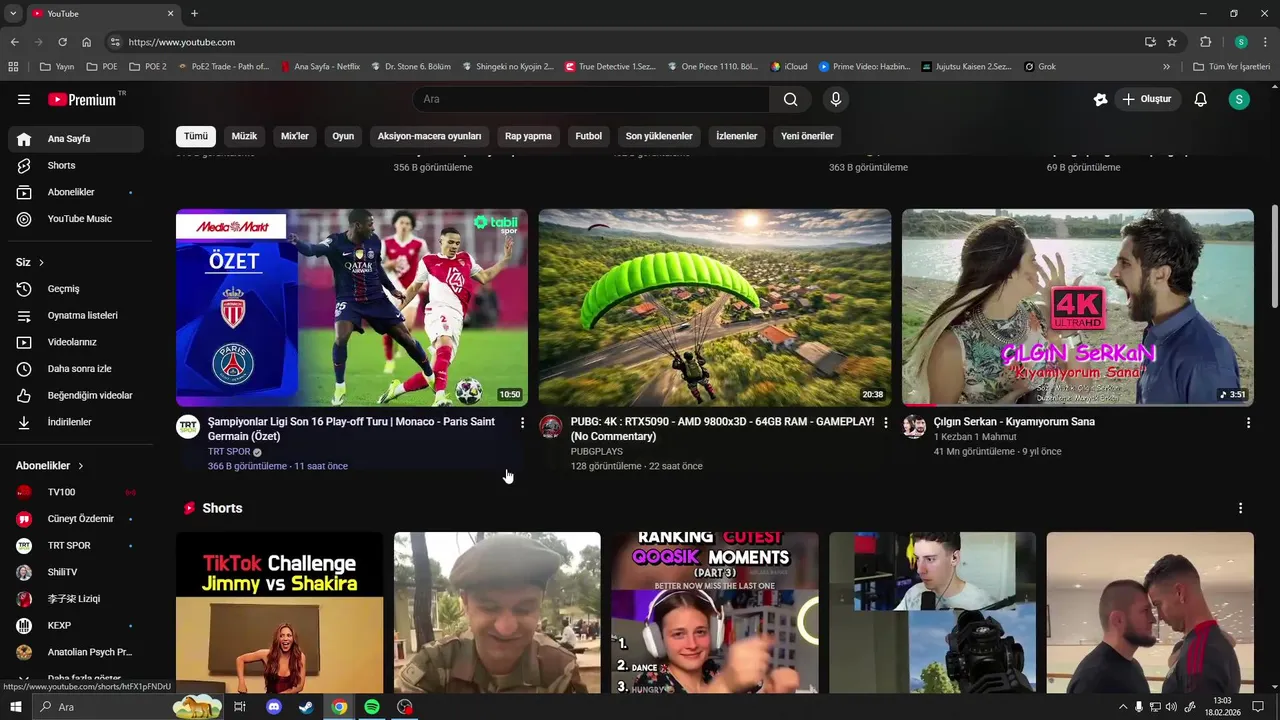Image resolution: width=1280 pixels, height=720 pixels.
Task: Go to Abonelikler in the sidebar
Action: 76,192
